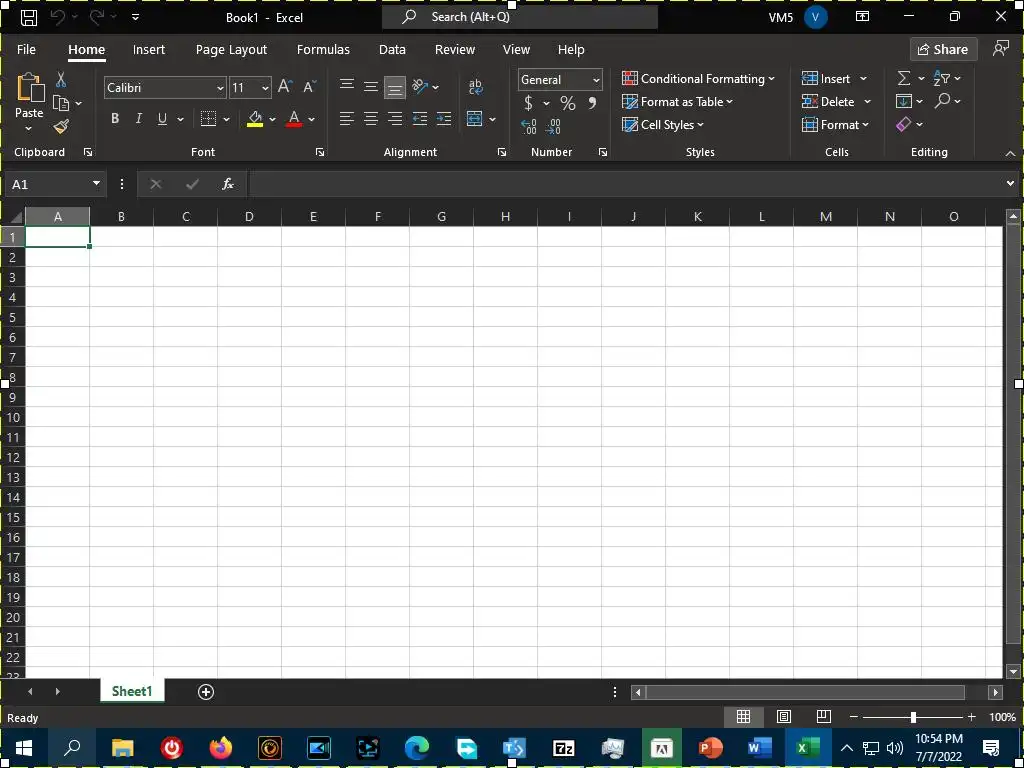Viewport: 1024px width, 768px height.
Task: Click the Paste clipboard icon
Action: 30,88
